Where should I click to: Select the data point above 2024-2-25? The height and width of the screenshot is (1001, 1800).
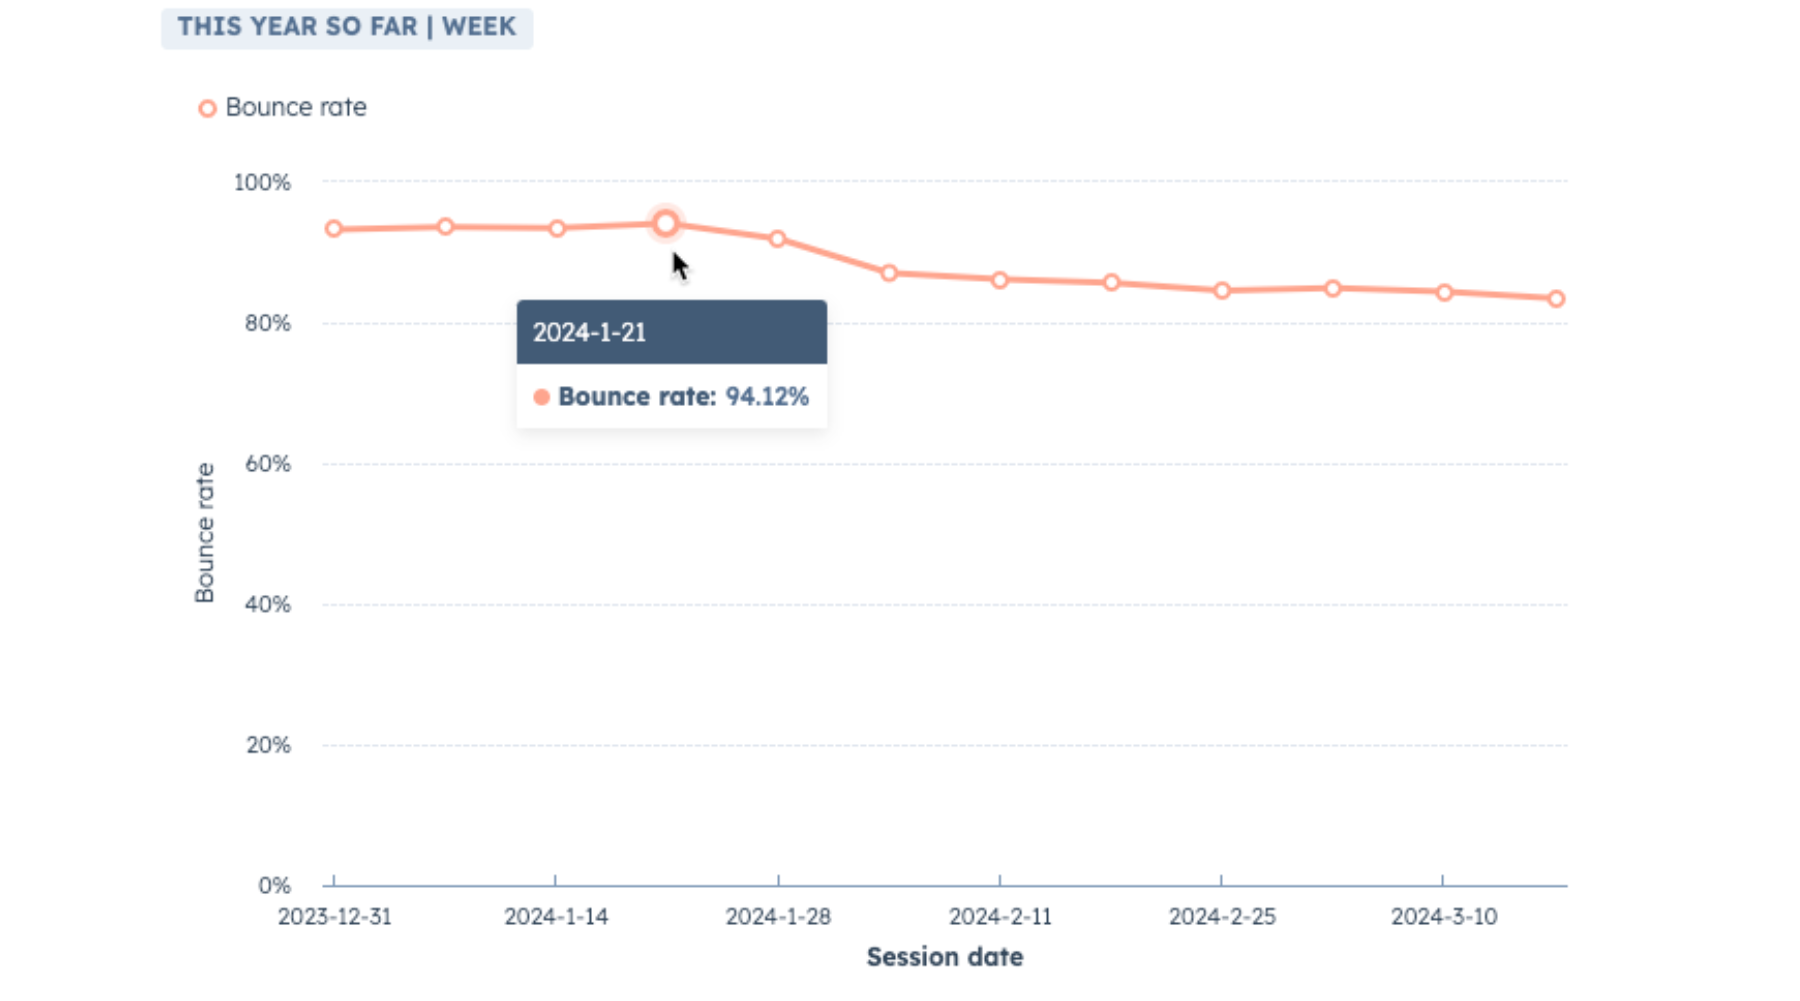1222,291
